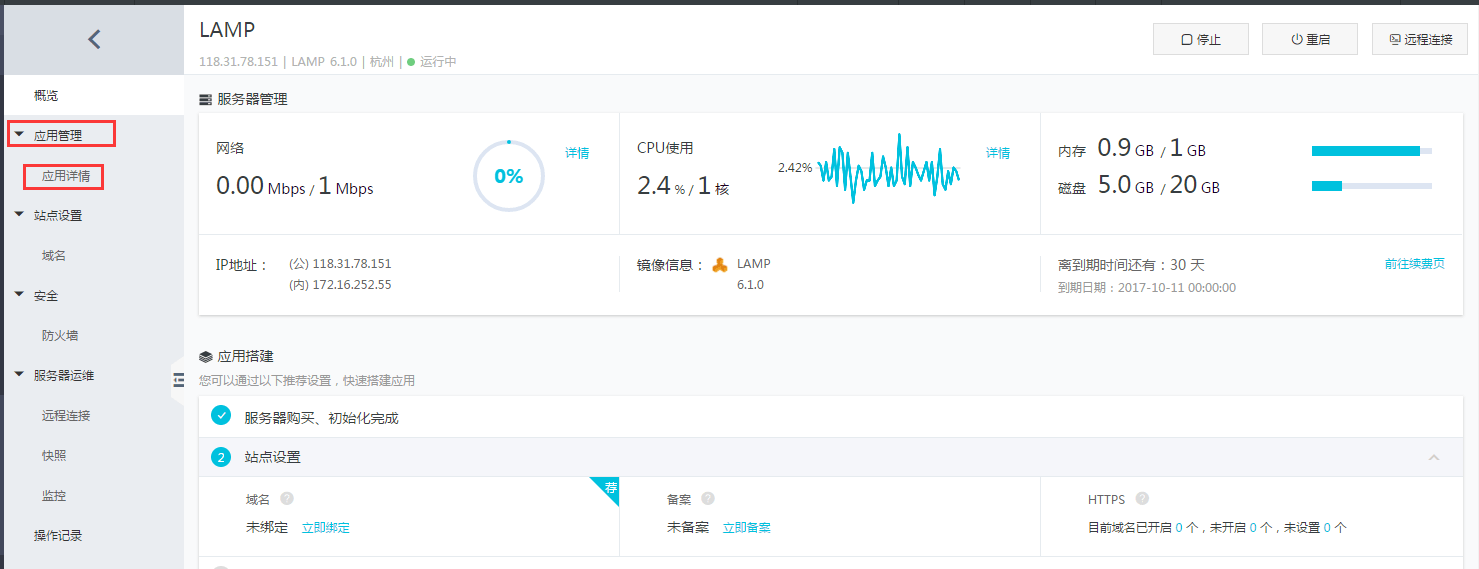1479x569 pixels.
Task: Click the 服务器购买、初始化完成 step row
Action: (x=831, y=417)
